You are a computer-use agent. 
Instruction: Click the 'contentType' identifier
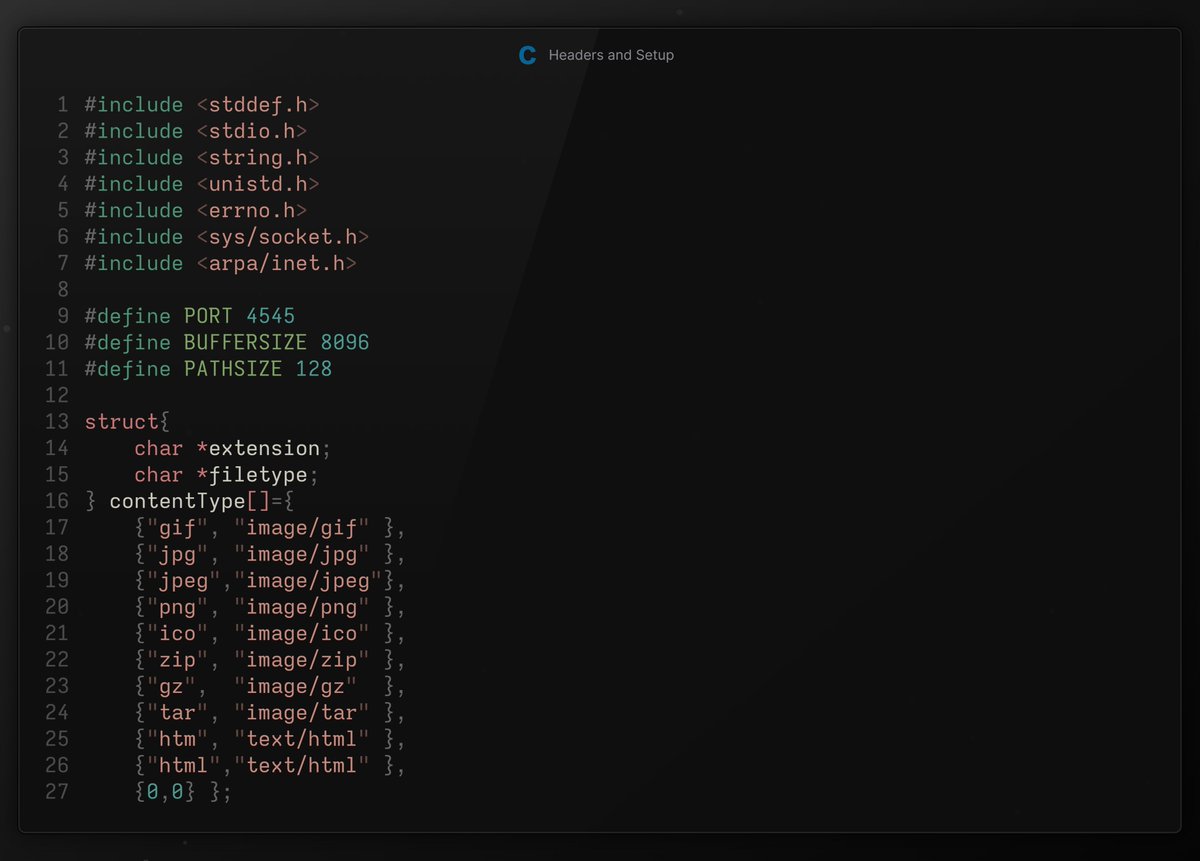coord(177,501)
